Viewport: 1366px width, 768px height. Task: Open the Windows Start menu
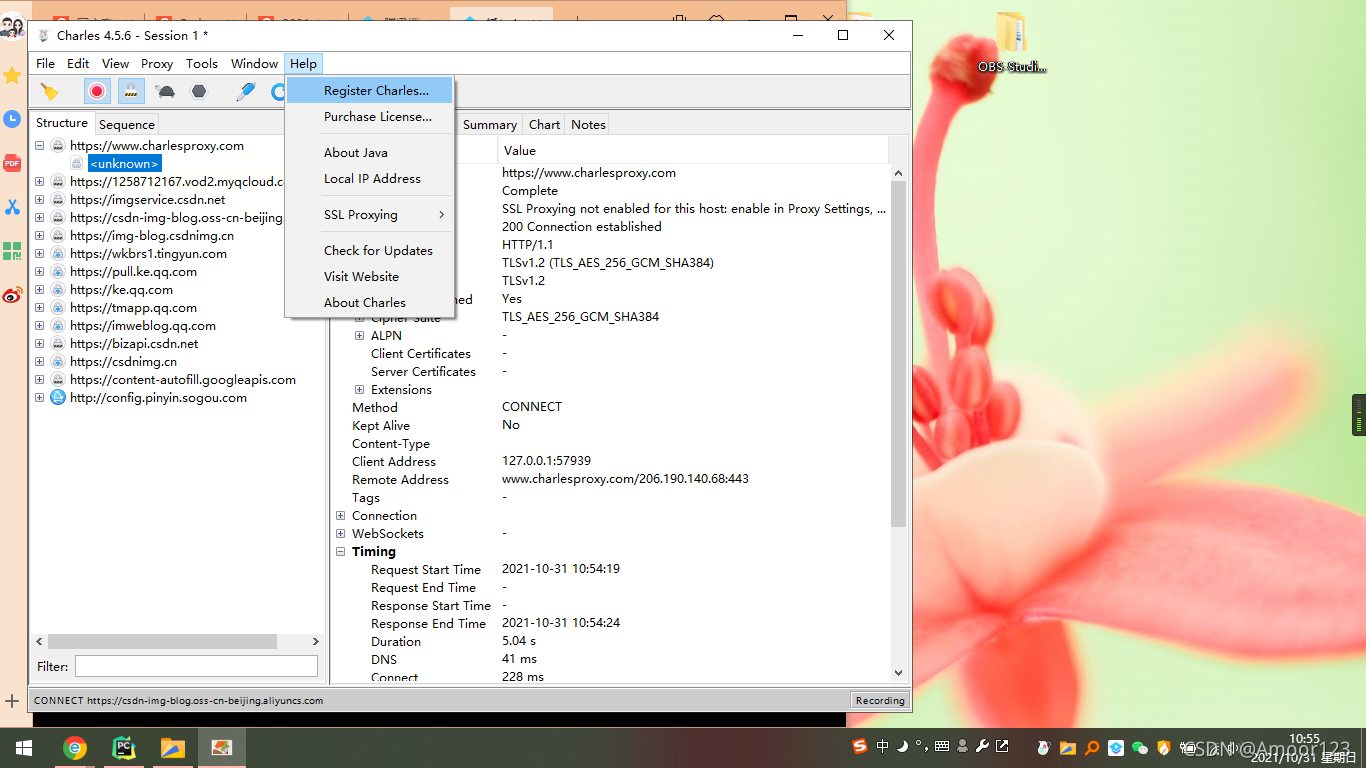click(x=24, y=748)
